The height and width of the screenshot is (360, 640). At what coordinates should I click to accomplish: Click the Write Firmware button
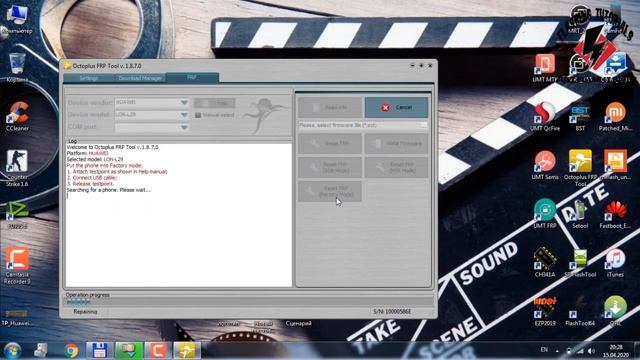(x=396, y=144)
